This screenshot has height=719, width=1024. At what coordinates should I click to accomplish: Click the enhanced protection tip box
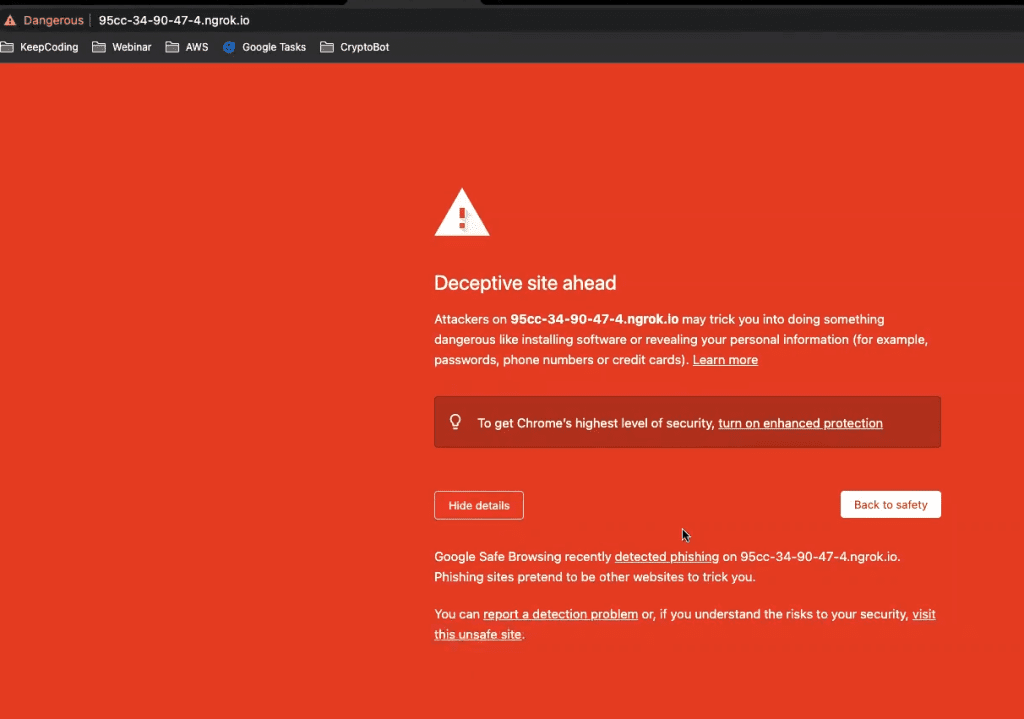click(x=687, y=422)
